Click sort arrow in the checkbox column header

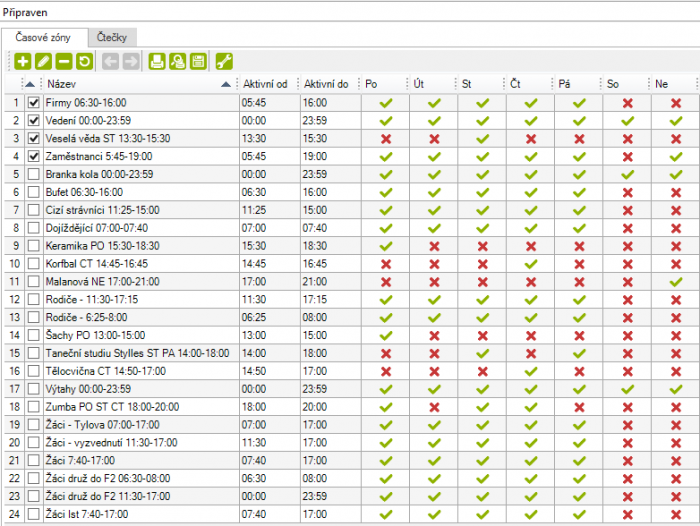coord(29,84)
